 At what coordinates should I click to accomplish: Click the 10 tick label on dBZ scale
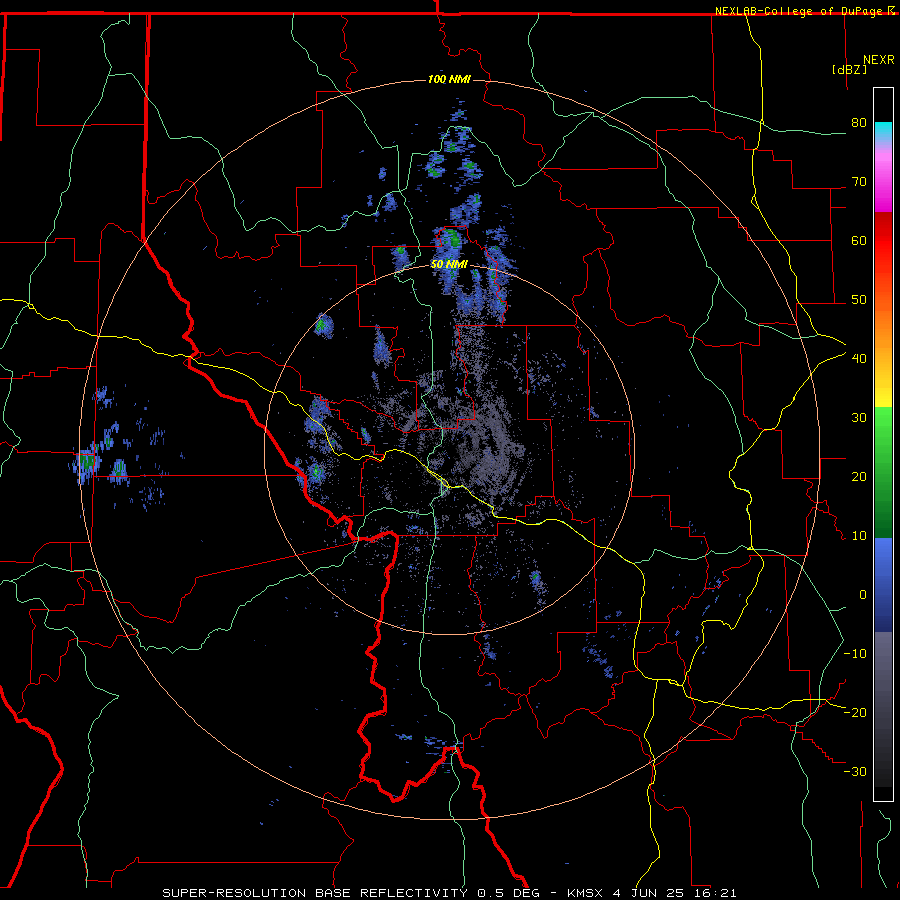(x=859, y=536)
